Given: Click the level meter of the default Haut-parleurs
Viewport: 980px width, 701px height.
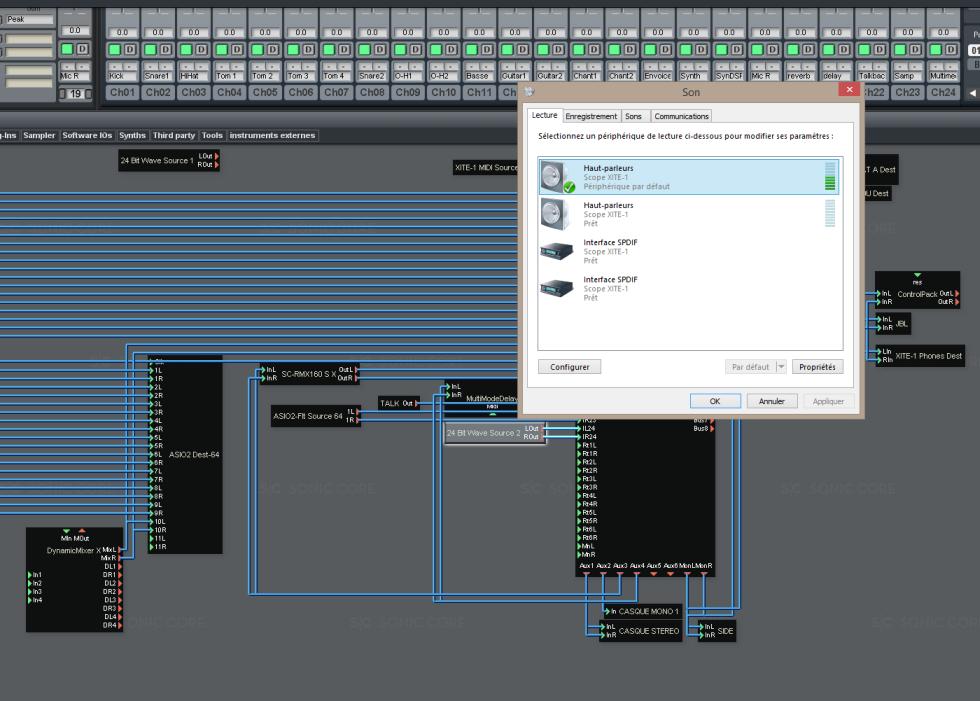Looking at the screenshot, I should (x=830, y=176).
